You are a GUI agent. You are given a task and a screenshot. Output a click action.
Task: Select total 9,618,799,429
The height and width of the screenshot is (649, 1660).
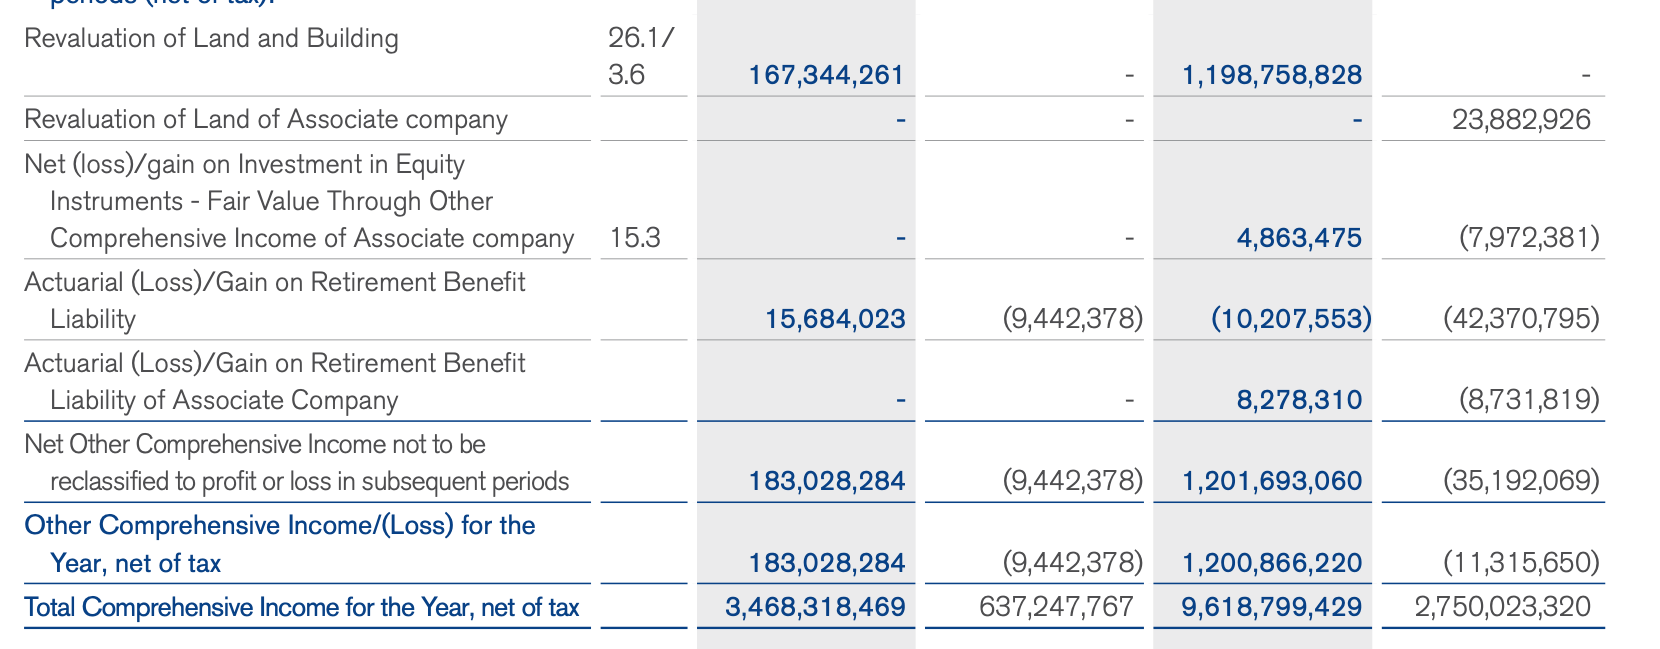(x=1272, y=607)
